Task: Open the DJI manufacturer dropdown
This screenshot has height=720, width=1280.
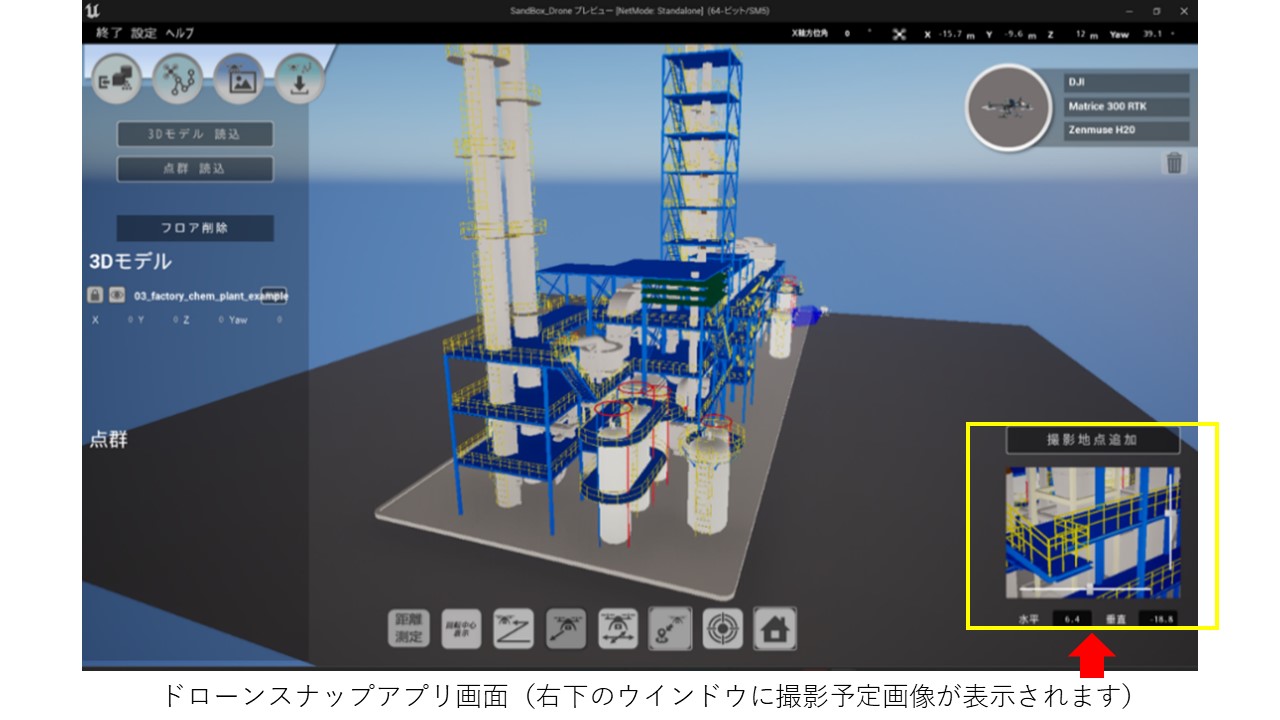Action: tap(1126, 83)
